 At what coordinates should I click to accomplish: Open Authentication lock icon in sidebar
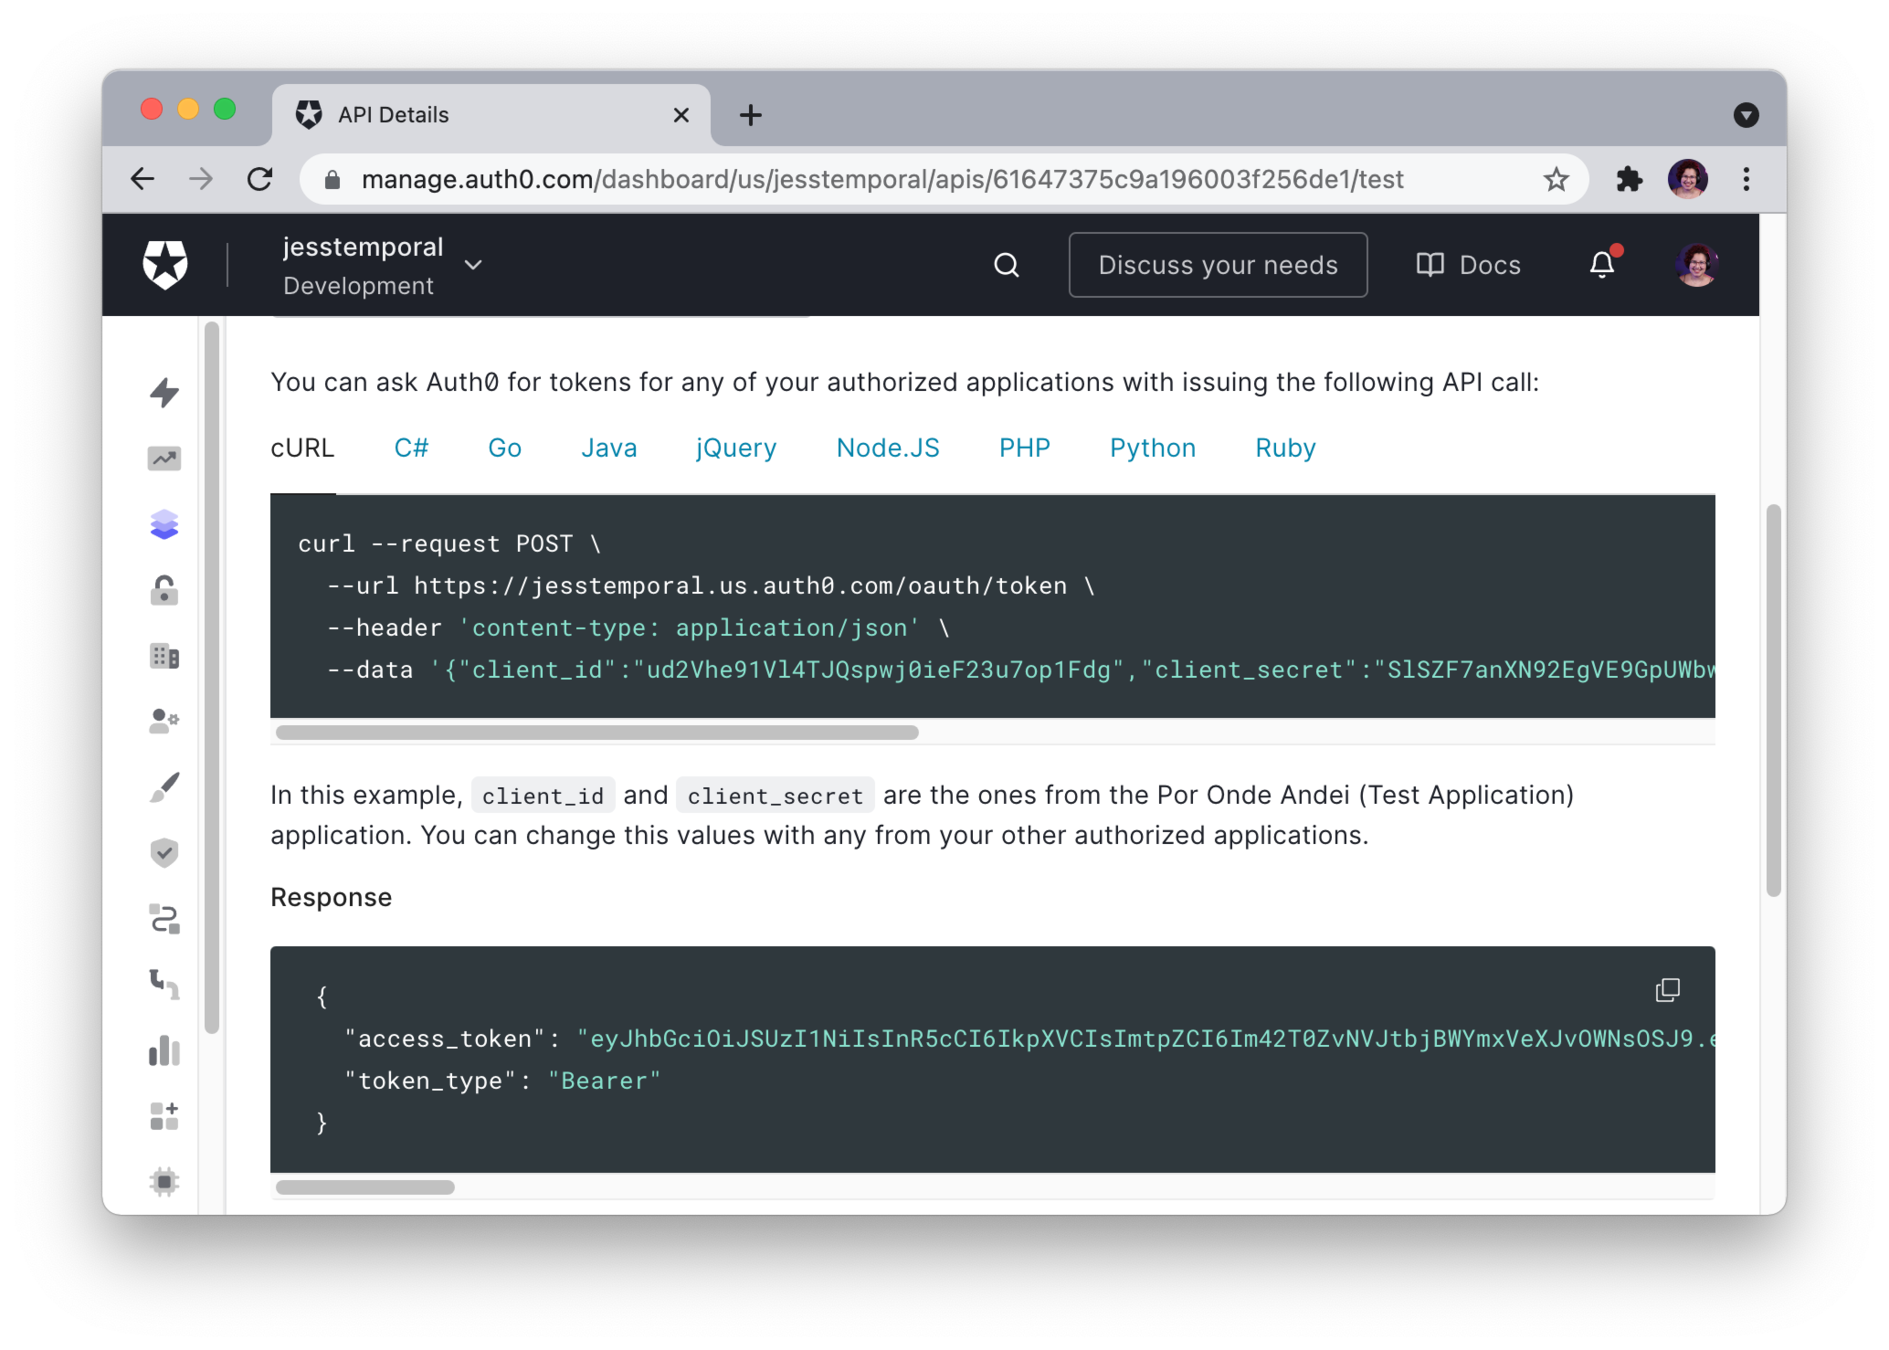pyautogui.click(x=165, y=590)
